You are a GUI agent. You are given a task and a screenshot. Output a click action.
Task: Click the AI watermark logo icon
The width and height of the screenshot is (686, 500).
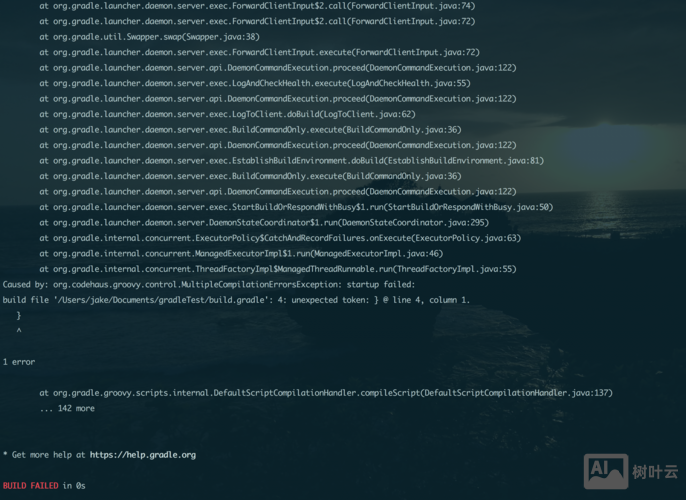tap(606, 471)
